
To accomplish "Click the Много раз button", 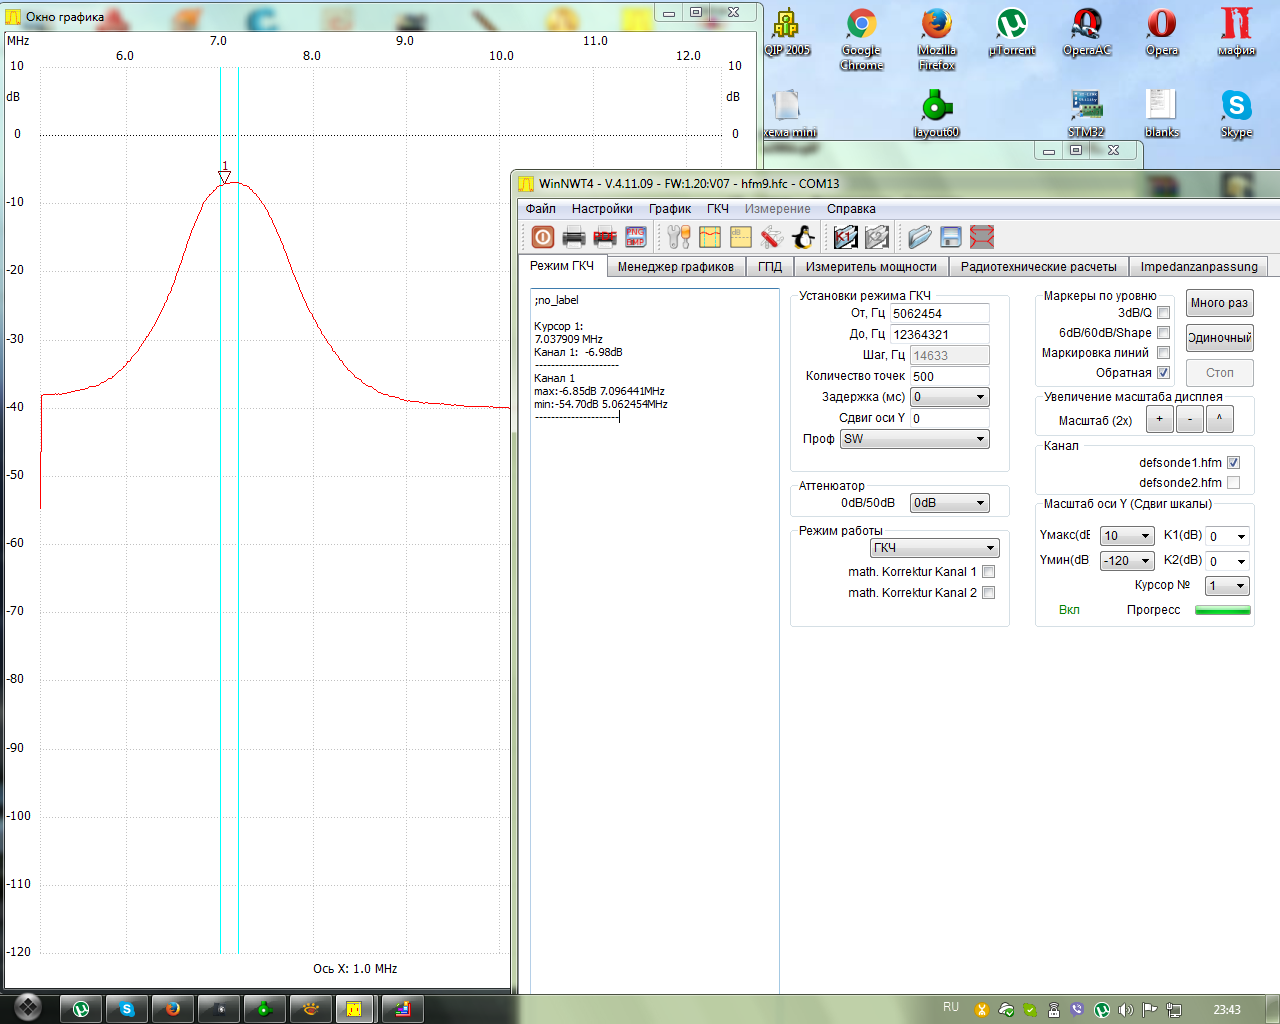I will coord(1219,303).
